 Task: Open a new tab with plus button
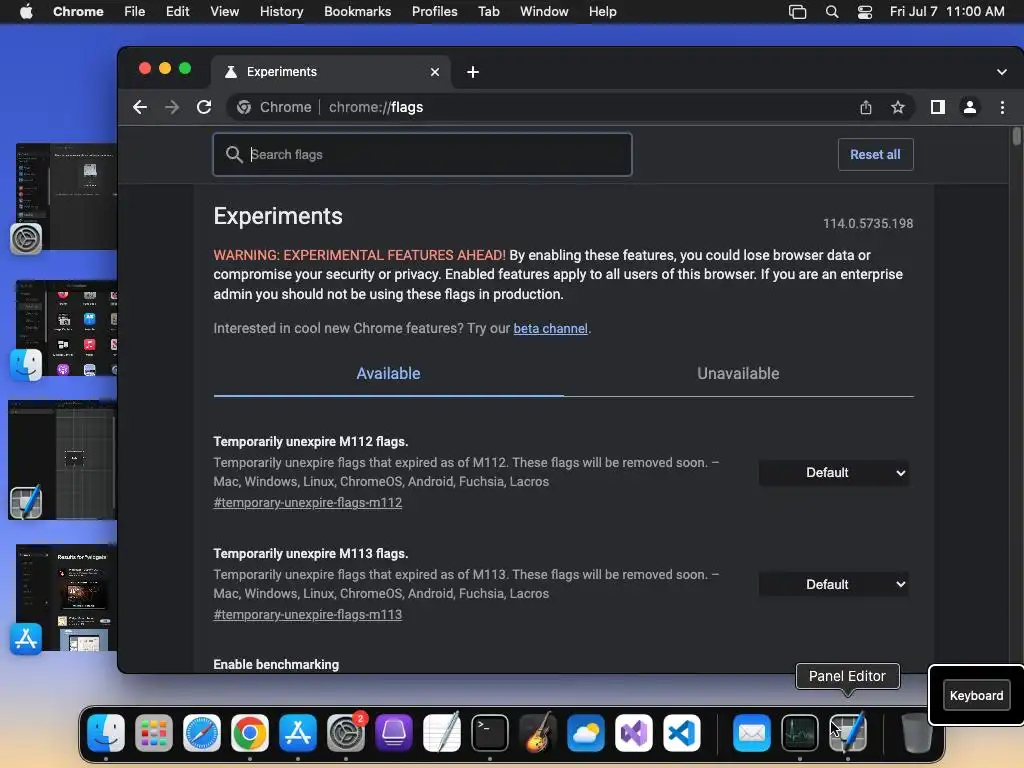[x=473, y=72]
